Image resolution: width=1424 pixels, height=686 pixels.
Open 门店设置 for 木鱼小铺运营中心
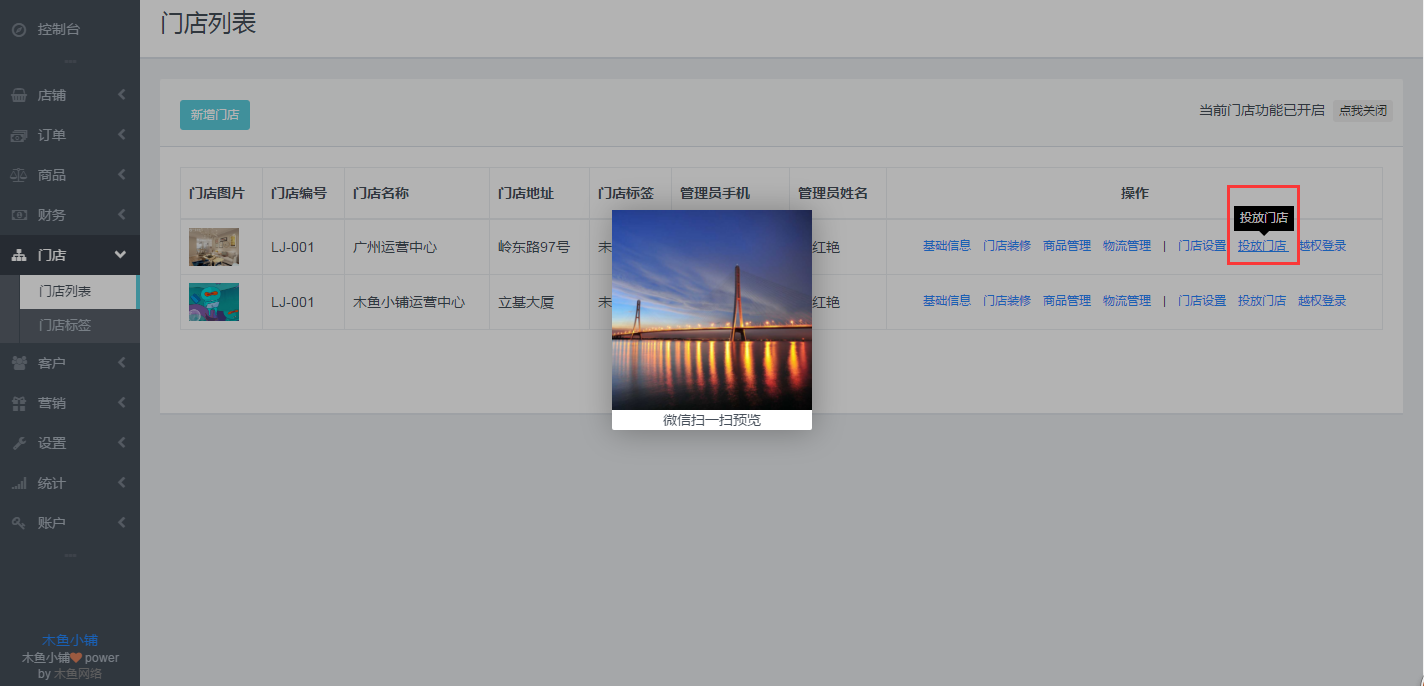click(1202, 301)
